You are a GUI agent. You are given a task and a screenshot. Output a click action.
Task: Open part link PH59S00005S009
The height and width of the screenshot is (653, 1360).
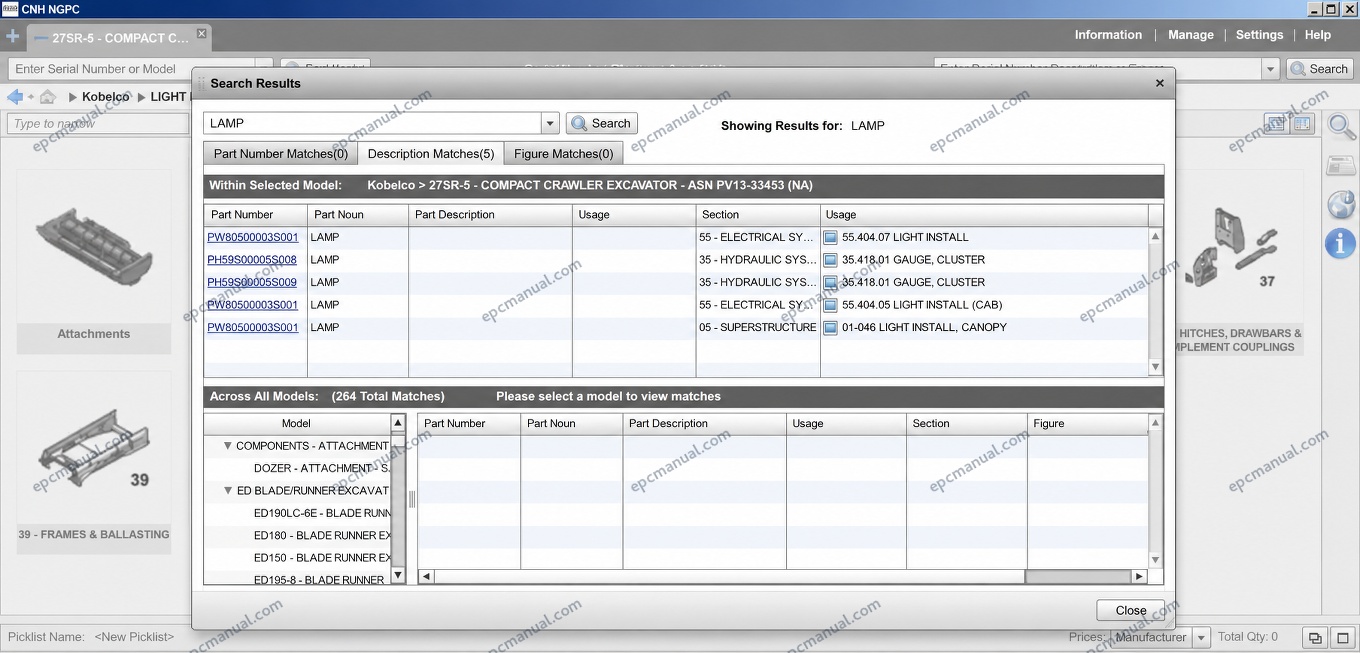[252, 282]
